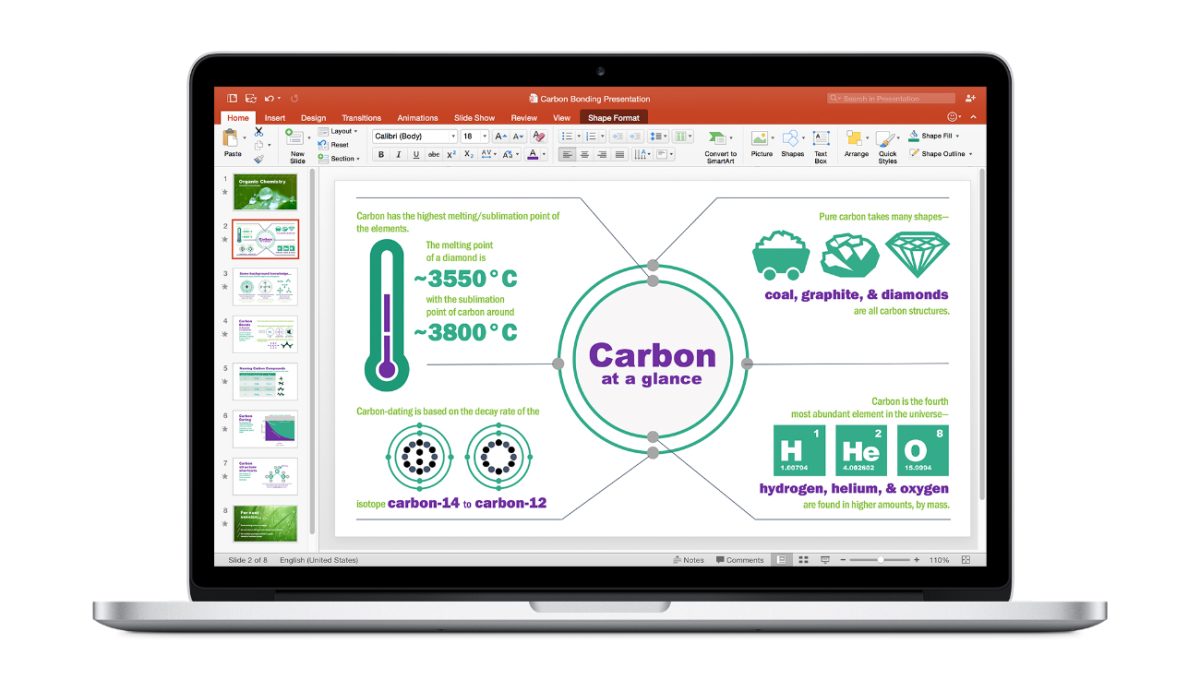The image size is (1200, 692).
Task: Click the Picture icon in ribbon
Action: point(761,140)
